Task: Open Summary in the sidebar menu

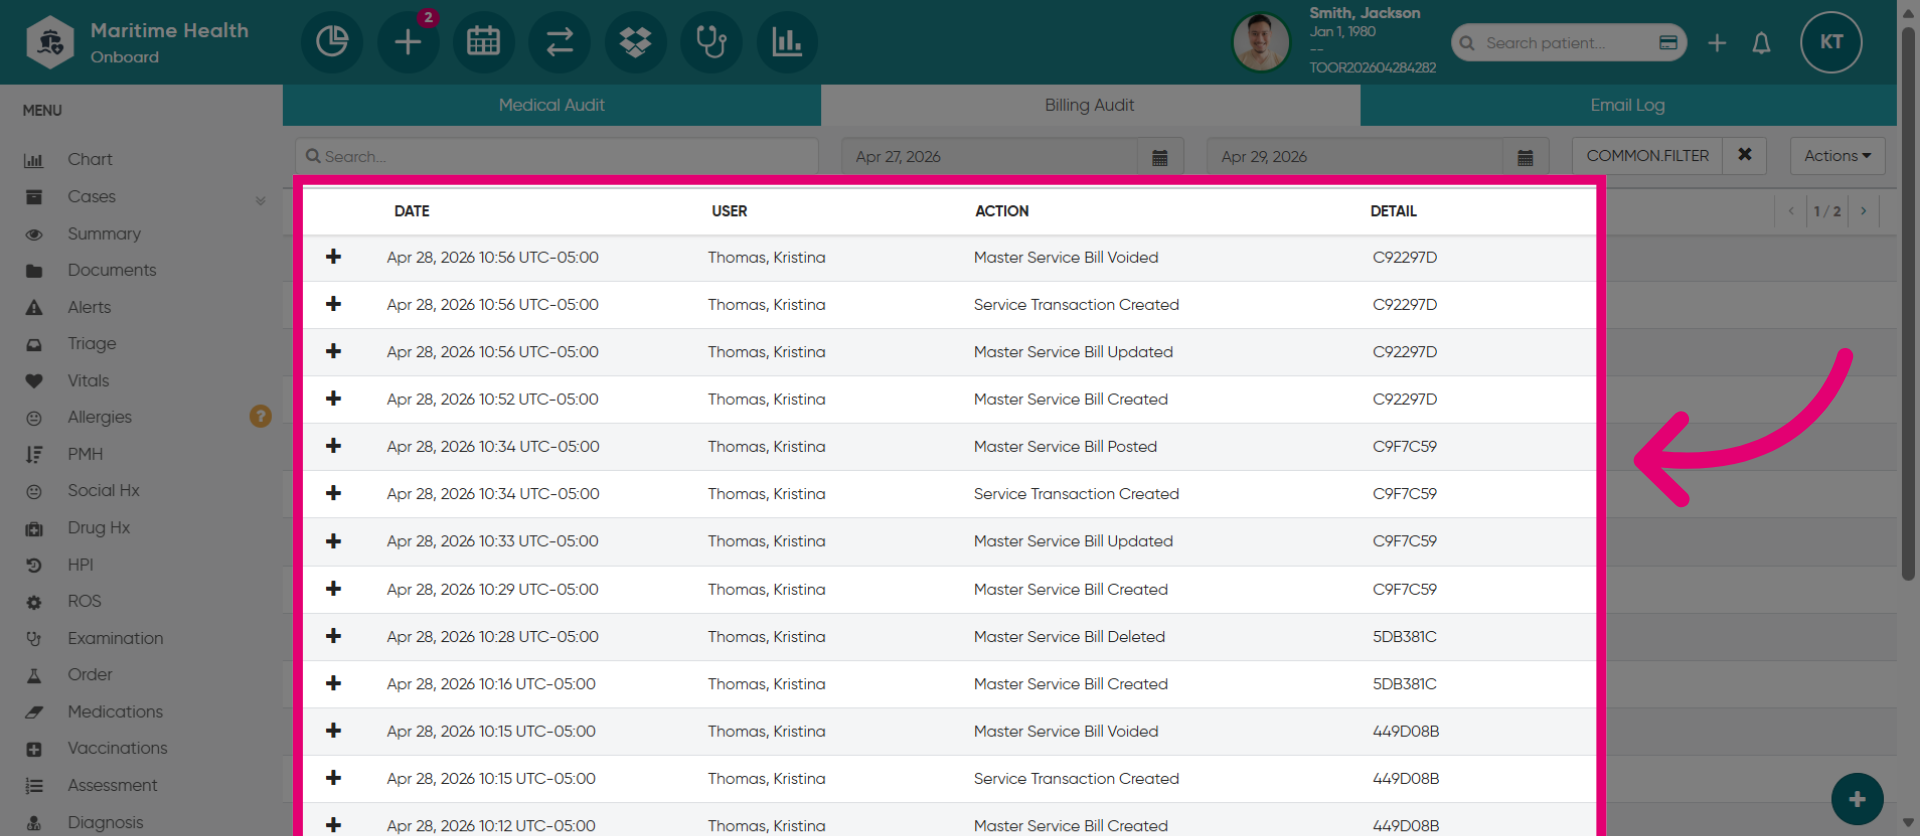Action: pos(104,234)
